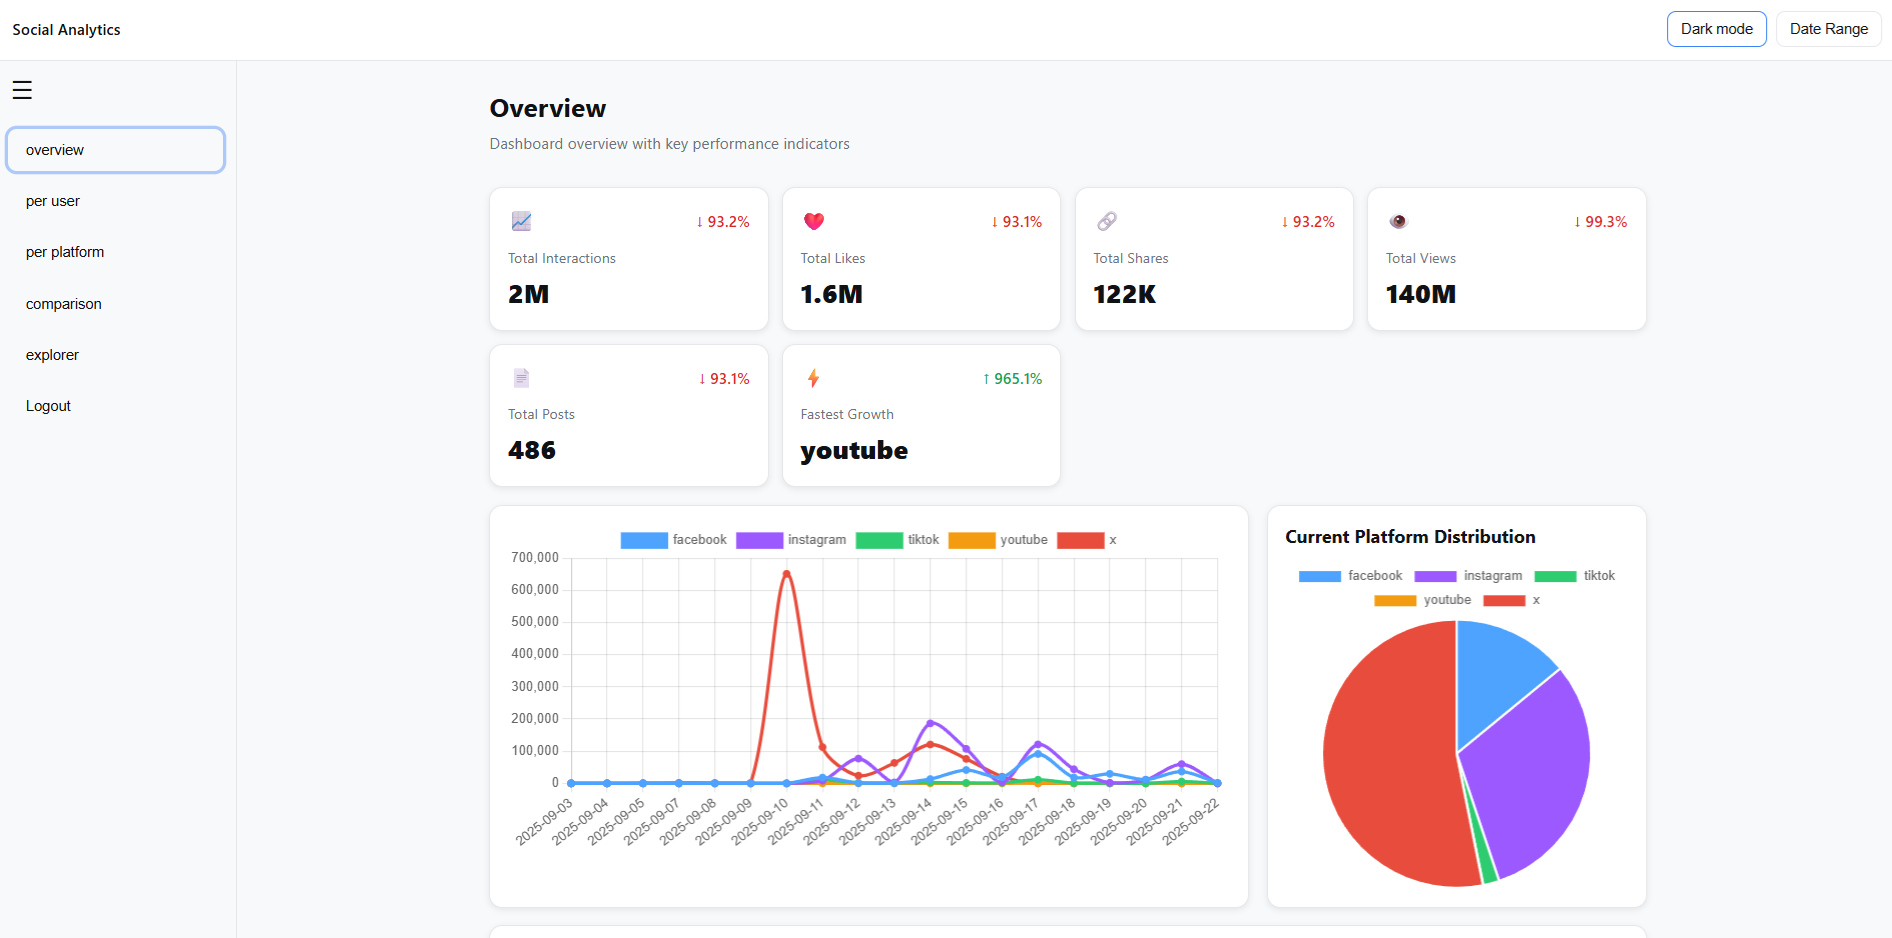
Task: Click the document icon on Total Posts card
Action: (x=521, y=378)
